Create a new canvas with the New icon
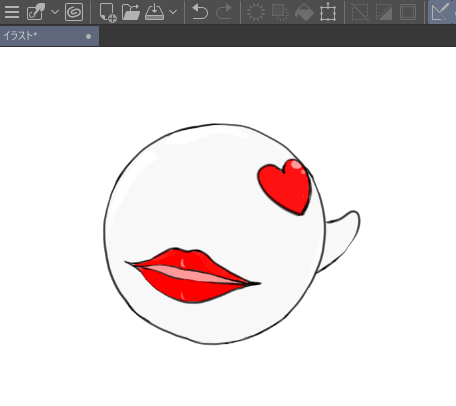Viewport: 456px width, 406px height. tap(108, 13)
